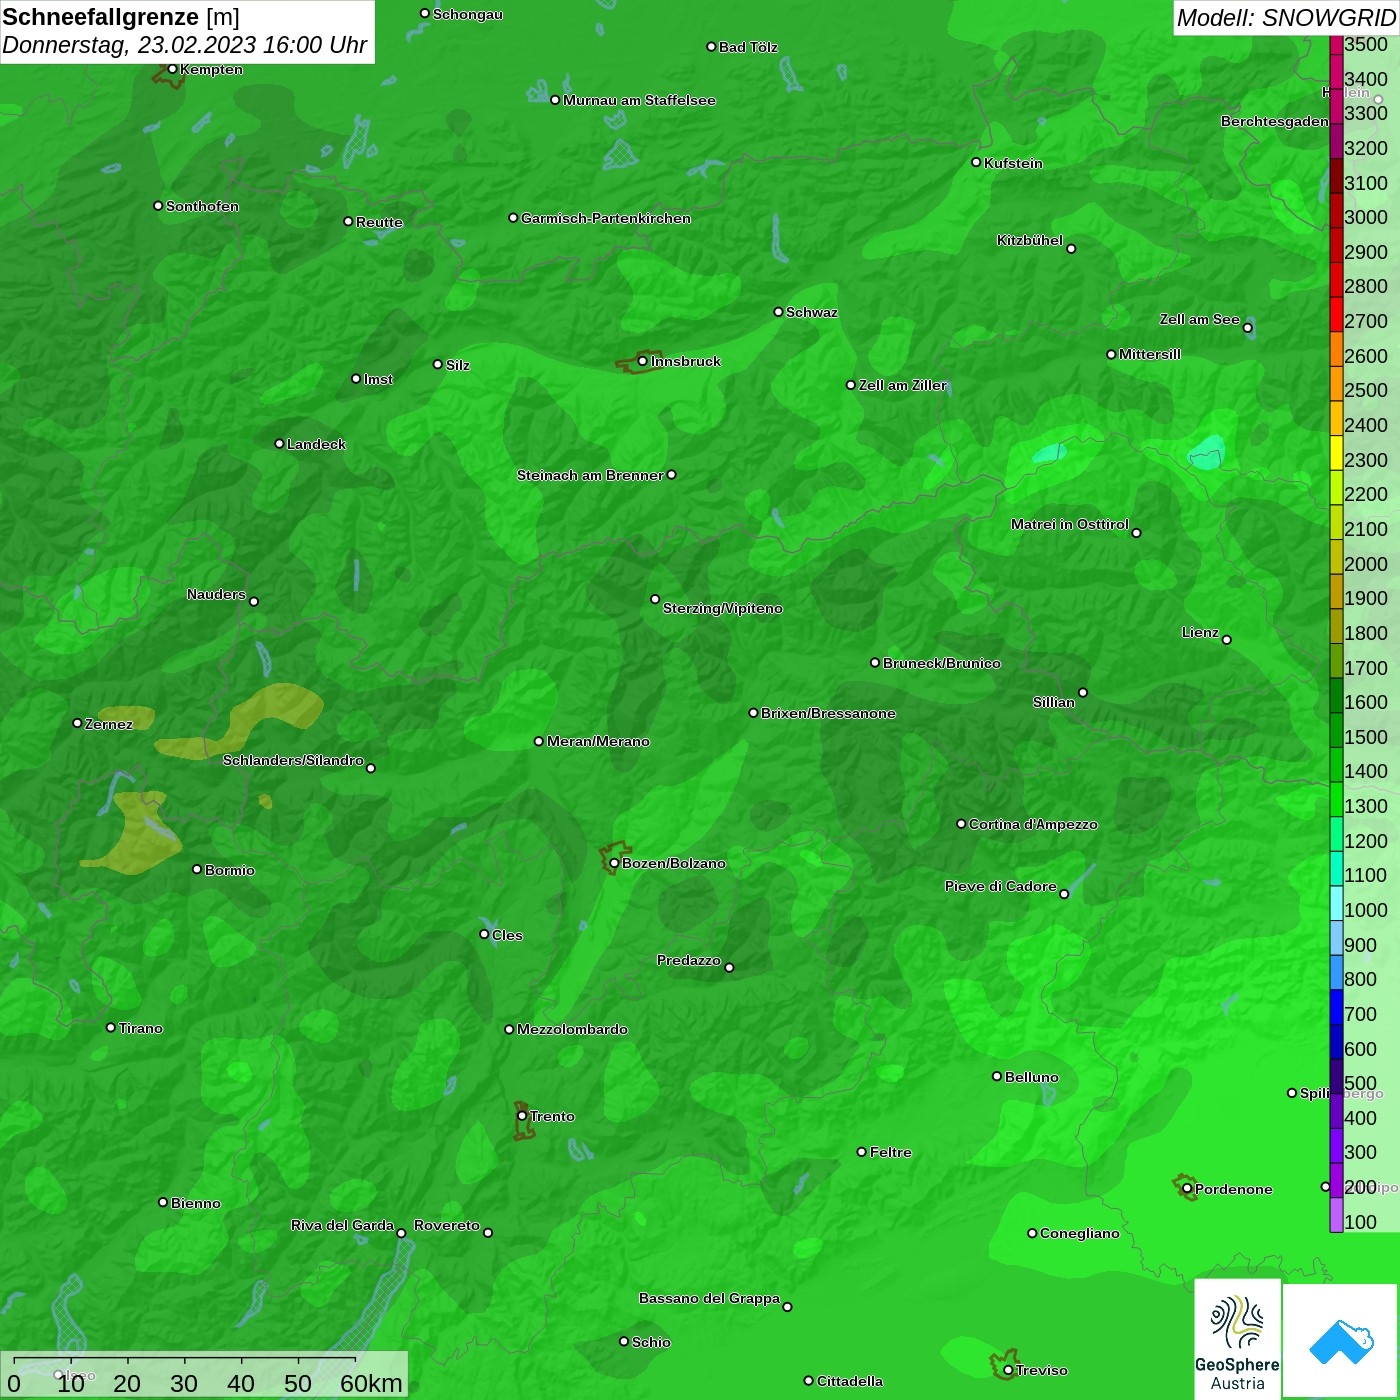Click the 2000 m olive legend swatch
This screenshot has height=1400, width=1400.
click(x=1336, y=557)
